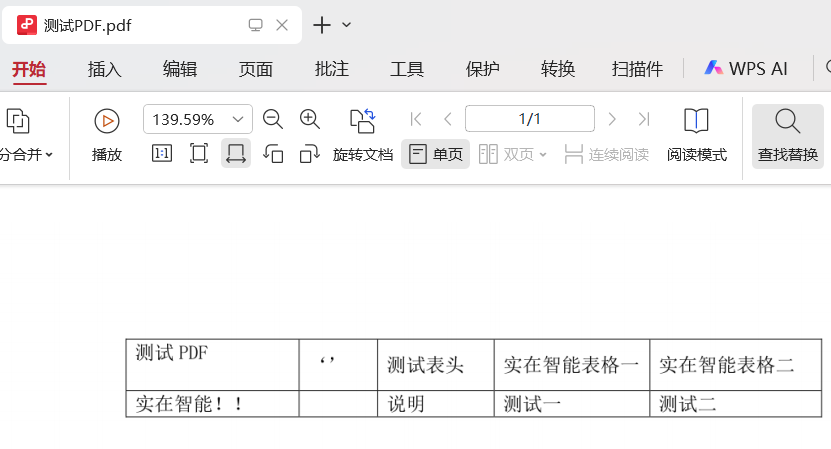Open Find and Replace (查找替换)
Viewport: 831px width, 449px height.
(788, 136)
